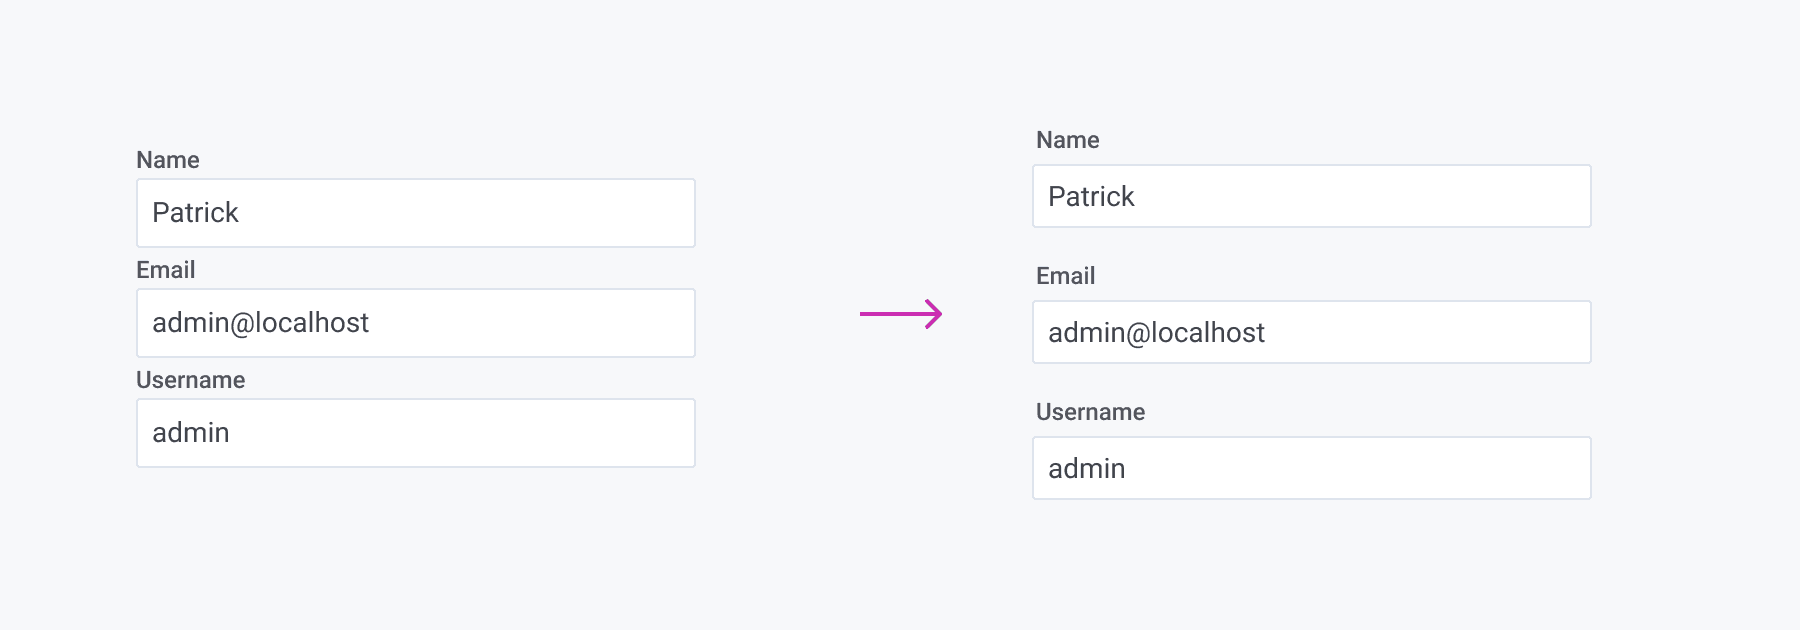Screen dimensions: 1800x630
Task: Click the Name label in the left form
Action: (168, 160)
